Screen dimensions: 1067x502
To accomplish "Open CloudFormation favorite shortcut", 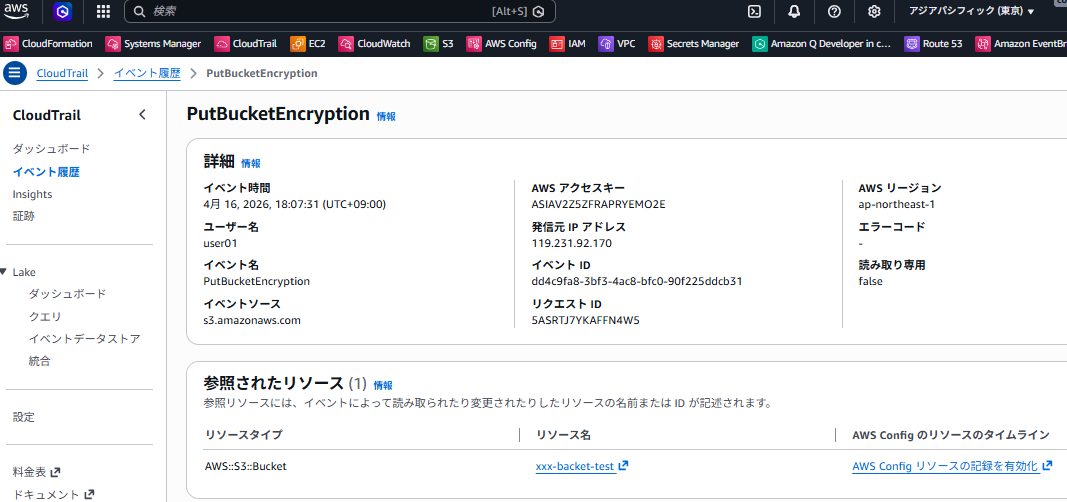I will pos(48,44).
